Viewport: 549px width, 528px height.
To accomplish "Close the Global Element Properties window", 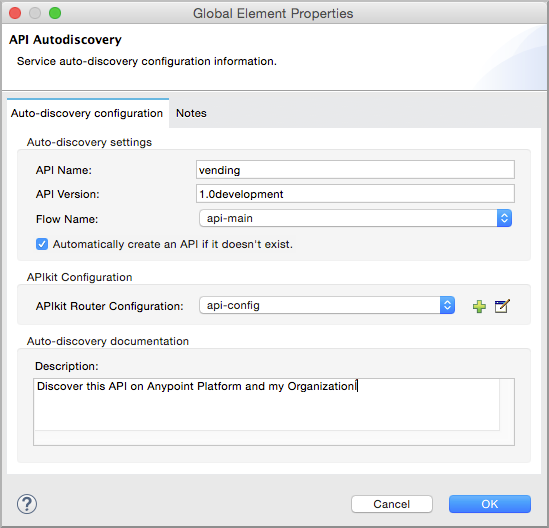I will (x=15, y=13).
